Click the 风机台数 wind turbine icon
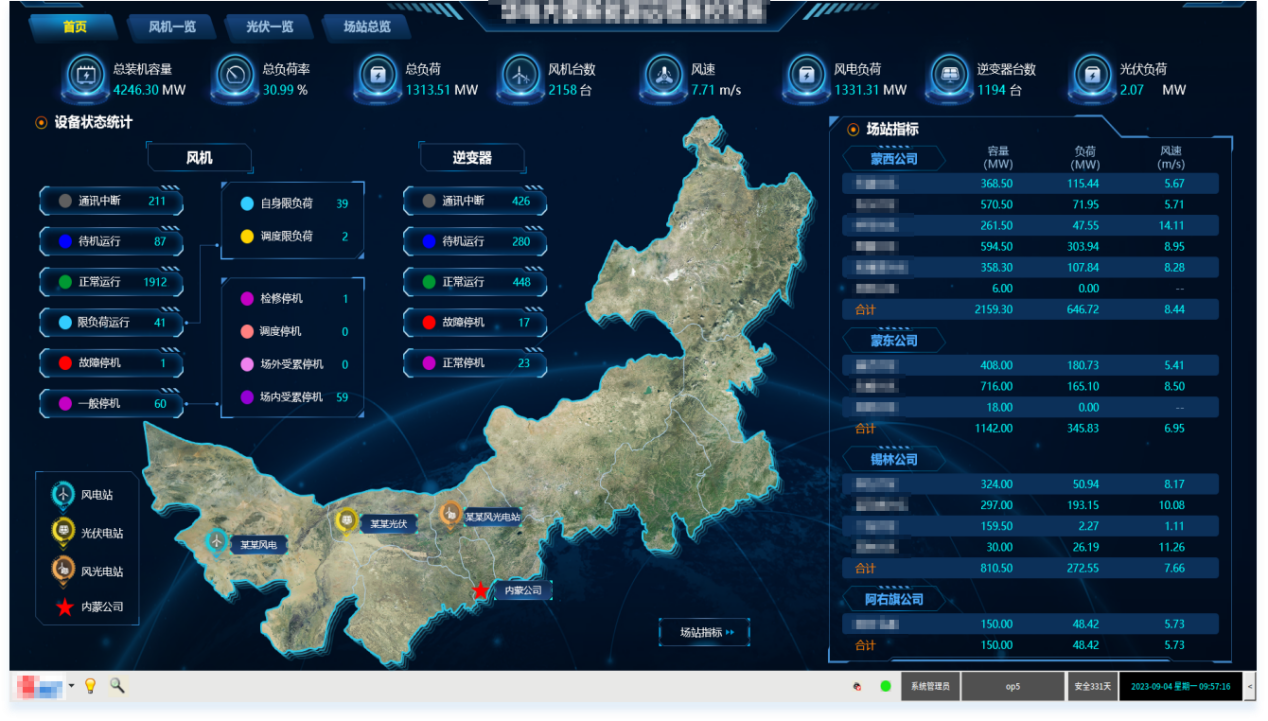Viewport: 1268px width, 721px height. pyautogui.click(x=519, y=76)
